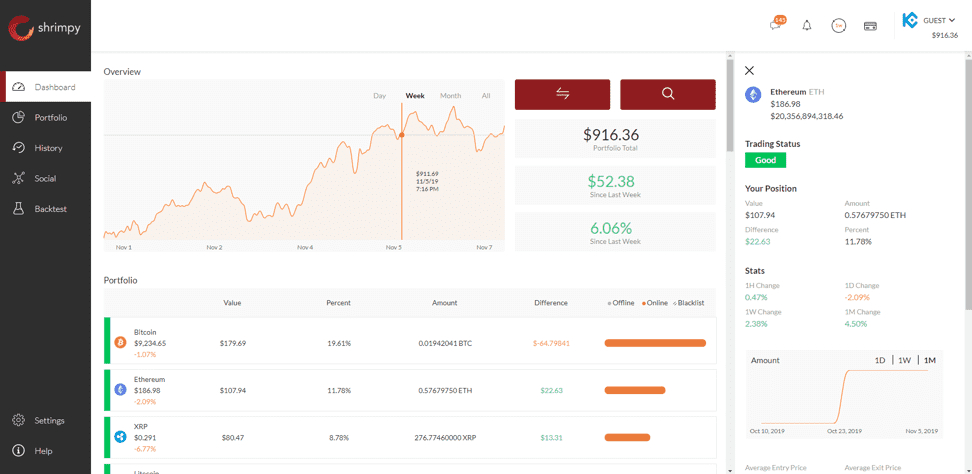Switch overview chart to Month
Image resolution: width=972 pixels, height=474 pixels.
point(450,96)
